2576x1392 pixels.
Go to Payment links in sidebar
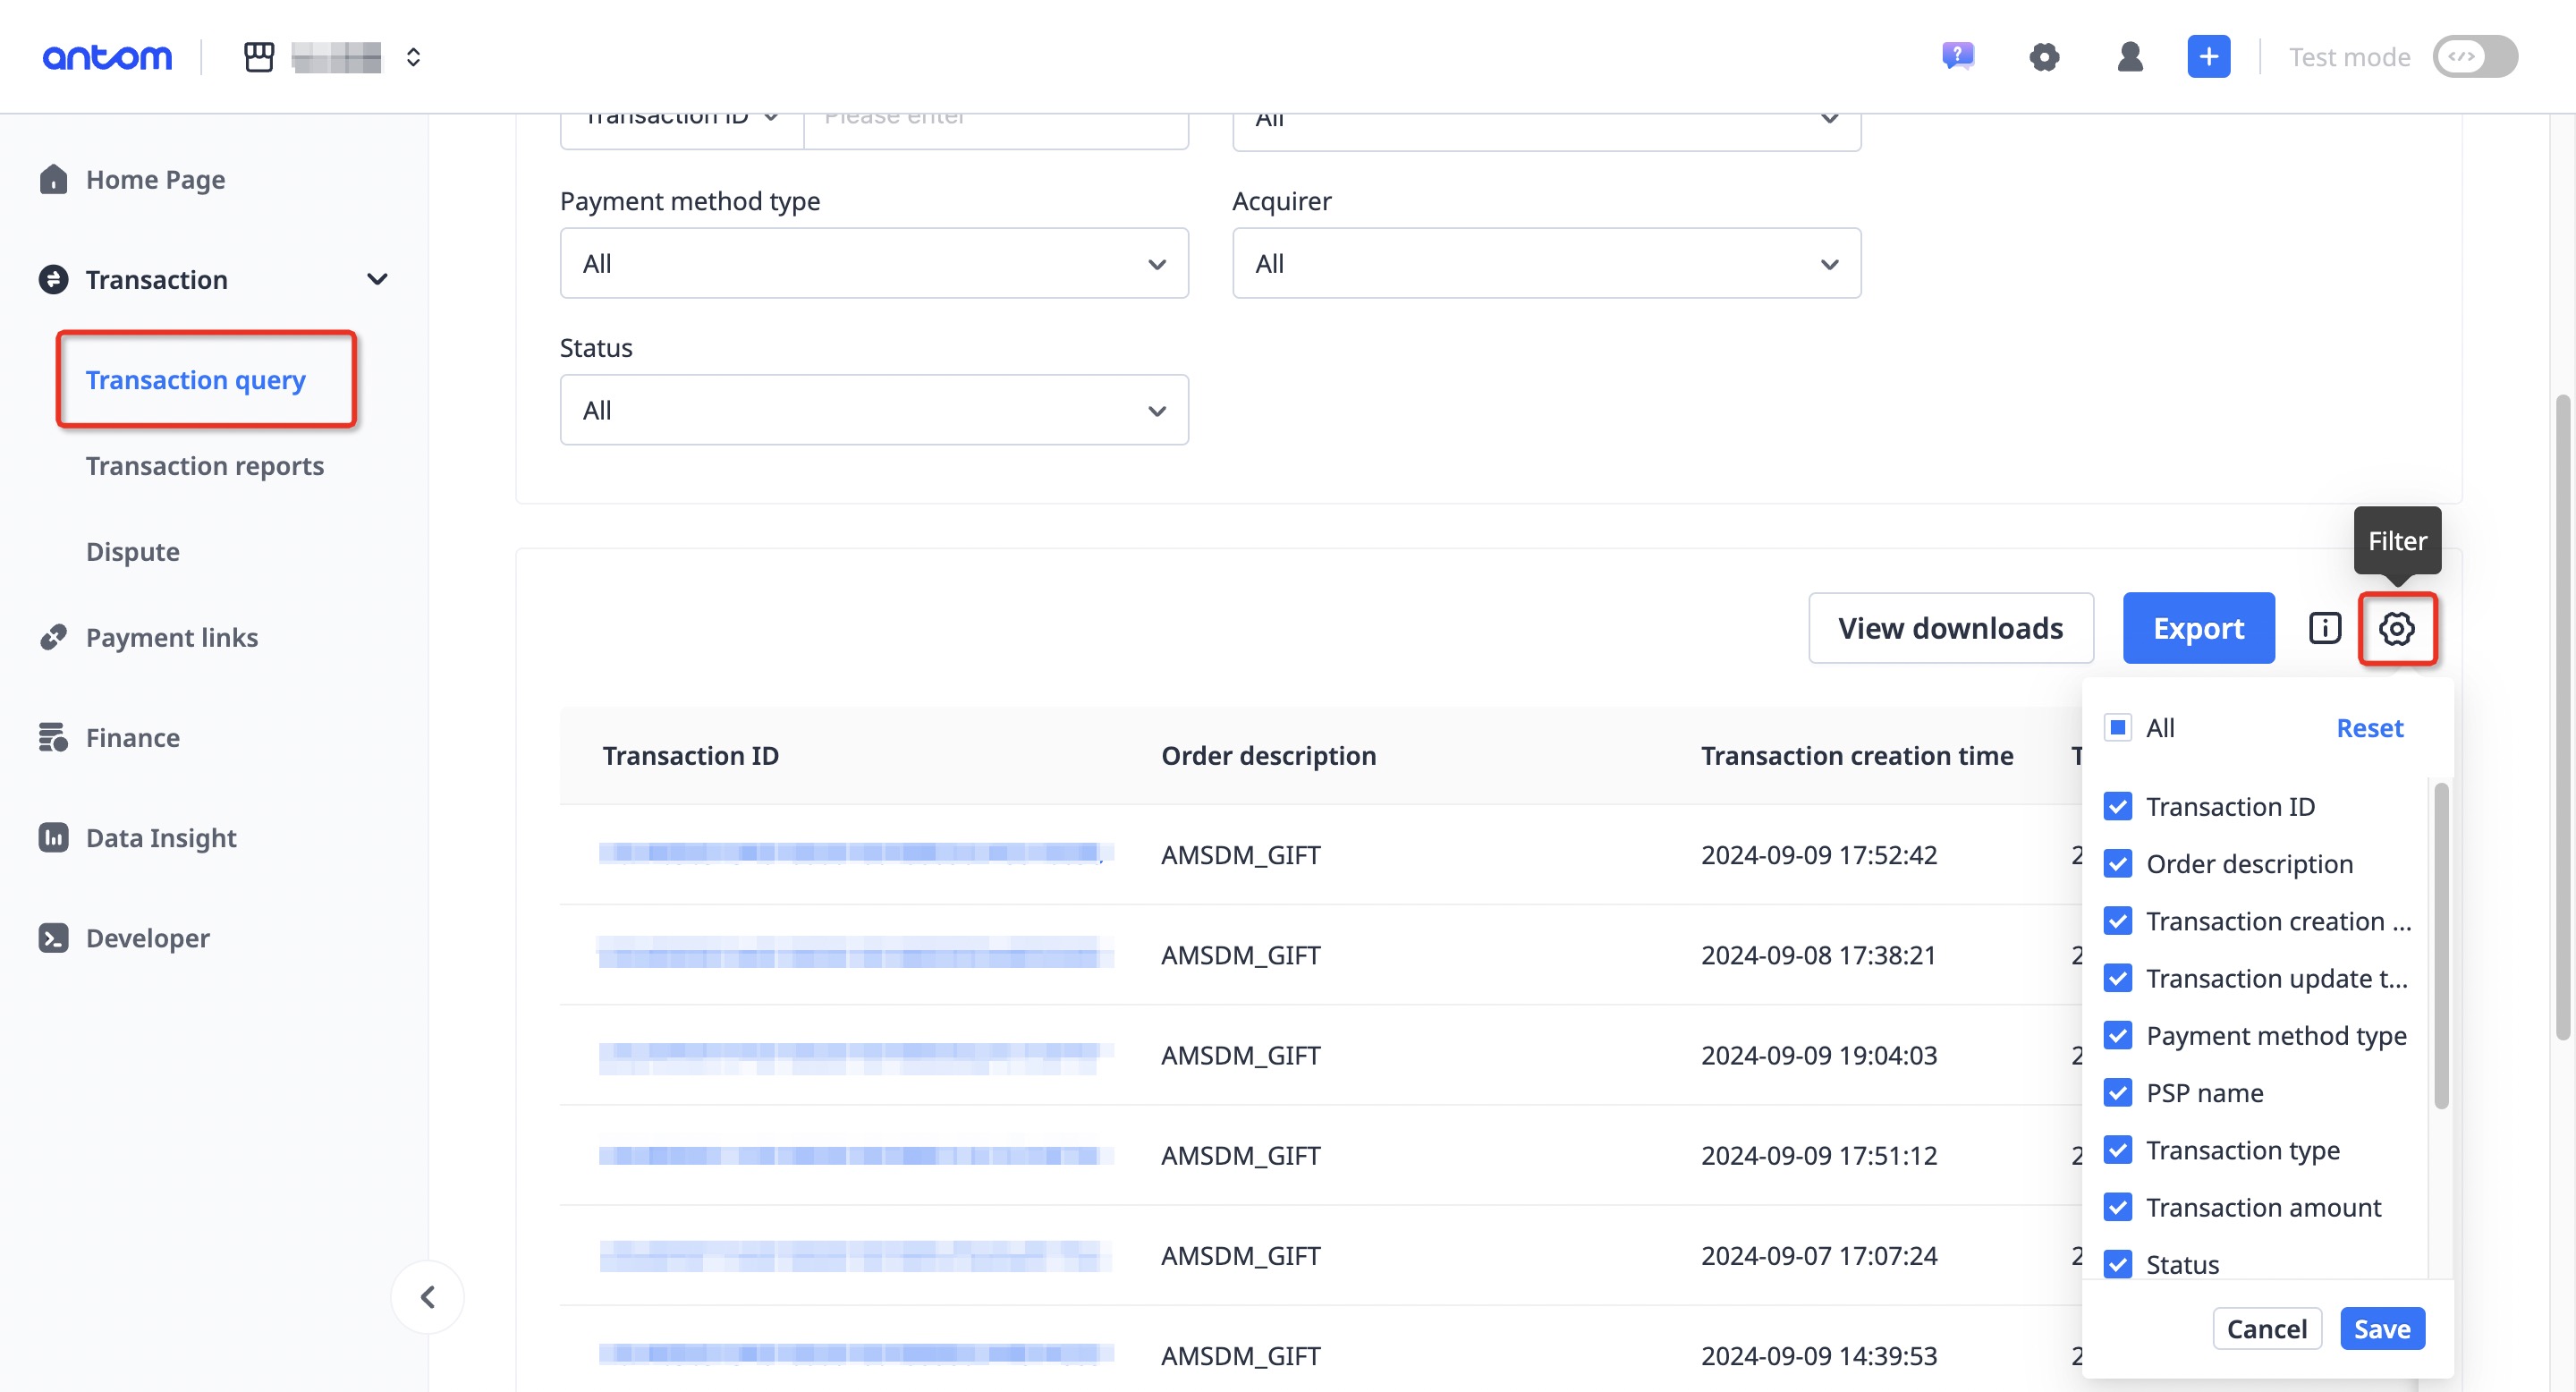pos(171,637)
